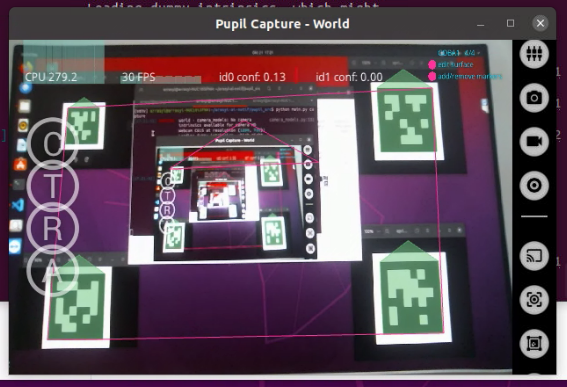Screen dimensions: 567x387
Task: Open the calibration focus-frame icon
Action: click(534, 299)
